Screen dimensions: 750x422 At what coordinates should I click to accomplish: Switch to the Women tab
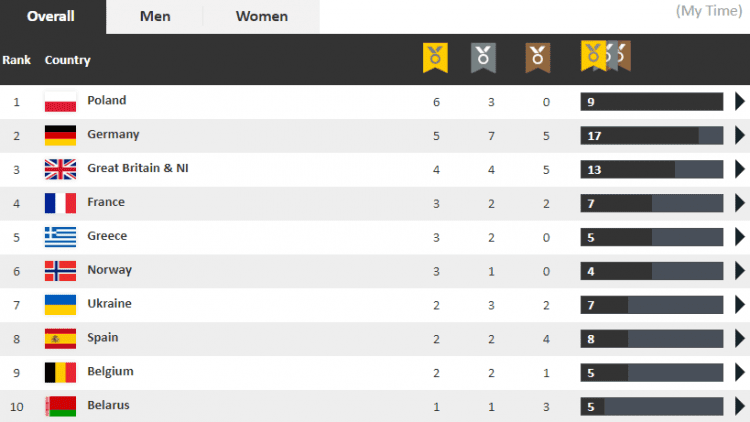click(262, 17)
